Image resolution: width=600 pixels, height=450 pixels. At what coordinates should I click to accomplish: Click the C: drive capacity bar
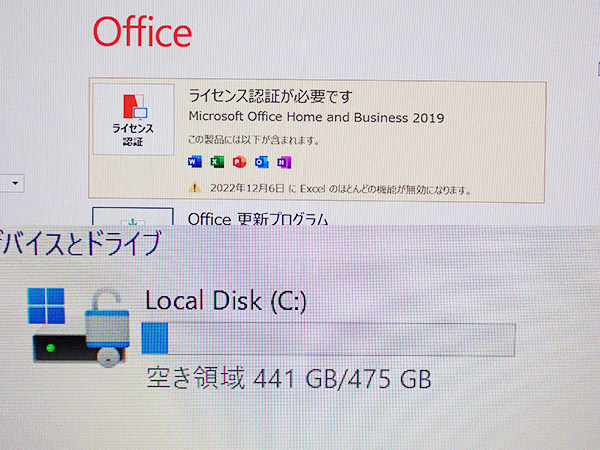[x=328, y=338]
